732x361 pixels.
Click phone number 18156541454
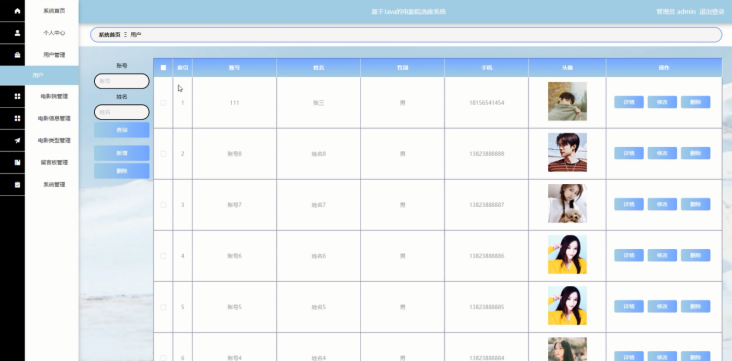click(x=486, y=103)
